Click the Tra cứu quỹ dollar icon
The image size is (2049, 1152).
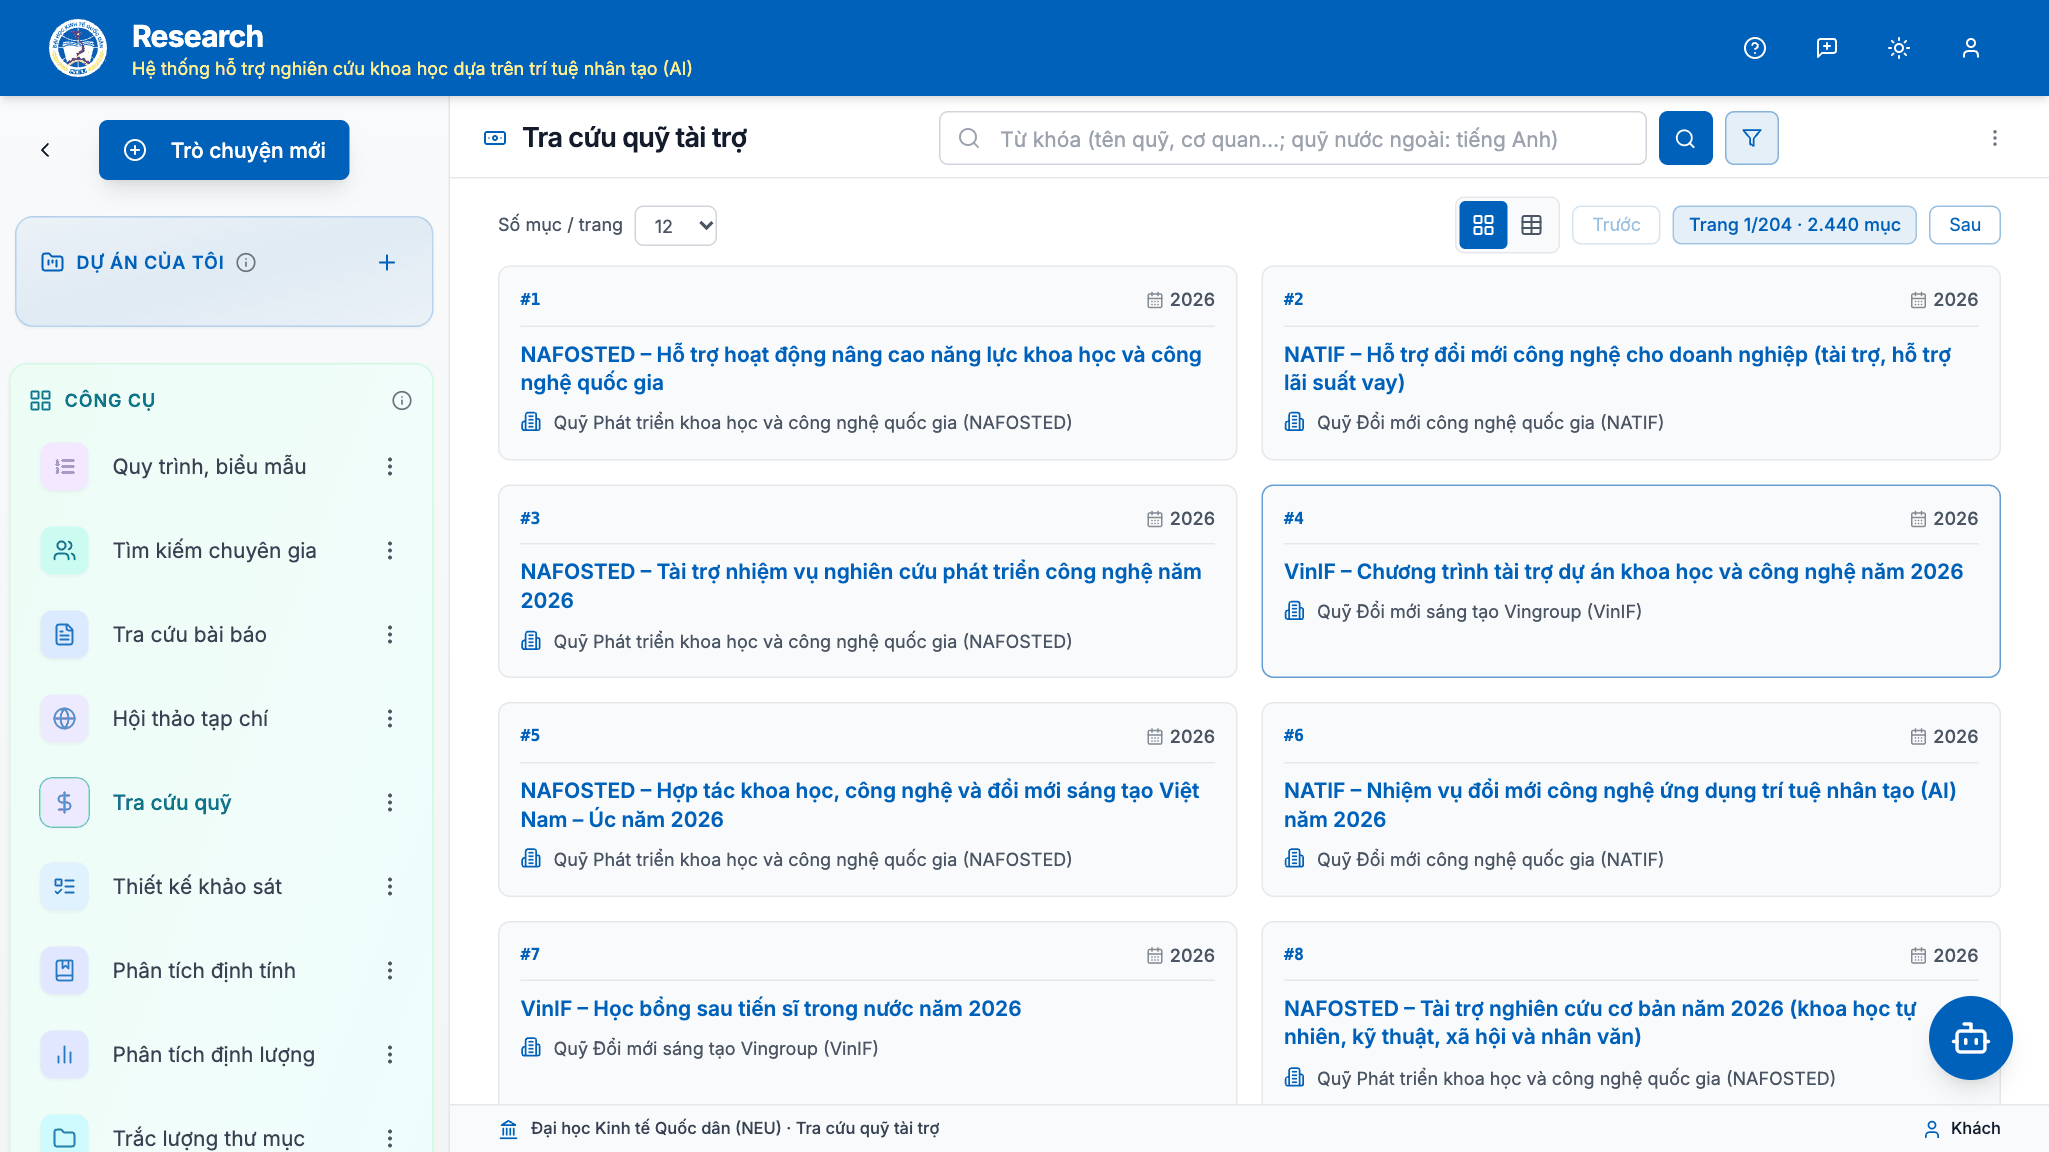coord(64,802)
